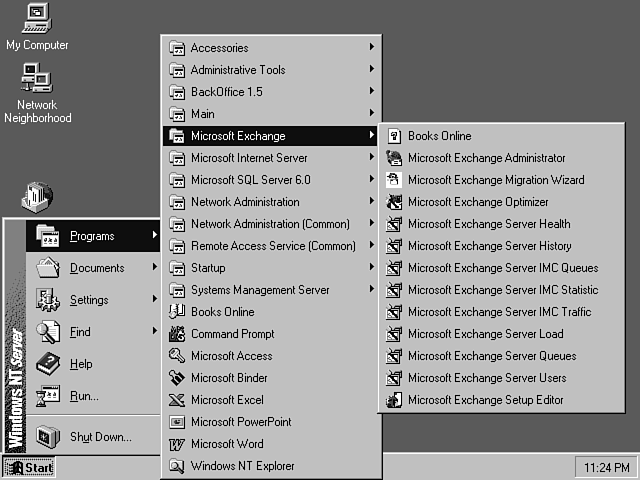Click the Microsoft Exchange Administrator icon
This screenshot has width=640, height=480.
click(x=393, y=158)
